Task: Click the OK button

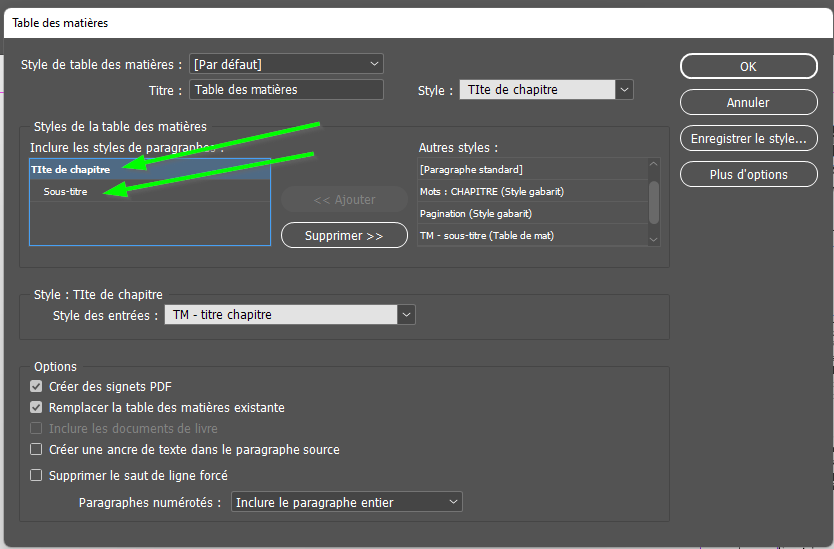Action: click(x=748, y=67)
